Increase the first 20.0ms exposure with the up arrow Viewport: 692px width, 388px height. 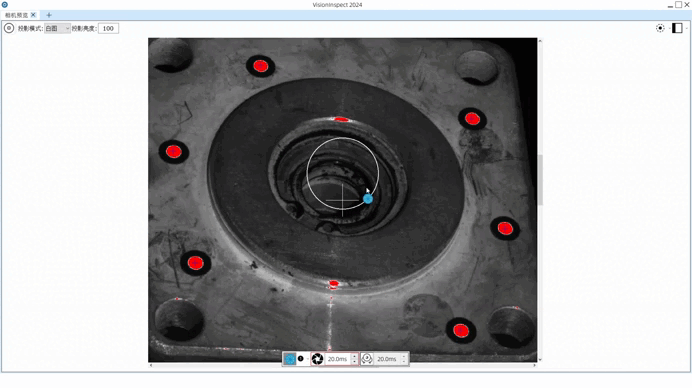click(354, 356)
